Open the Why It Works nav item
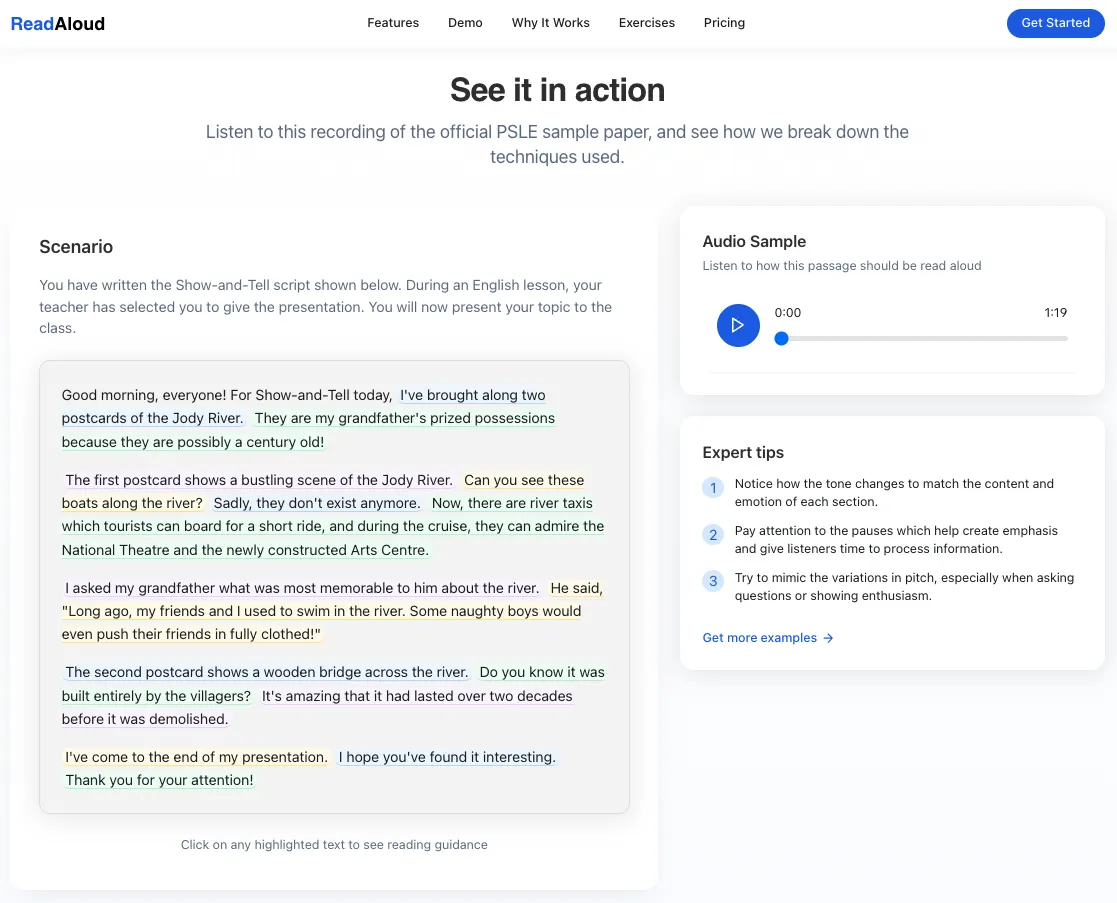This screenshot has height=903, width=1117. (x=551, y=23)
